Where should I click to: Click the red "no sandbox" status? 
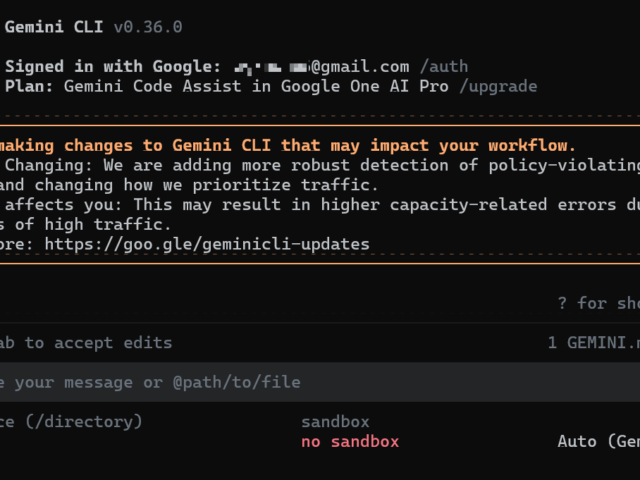tap(350, 441)
